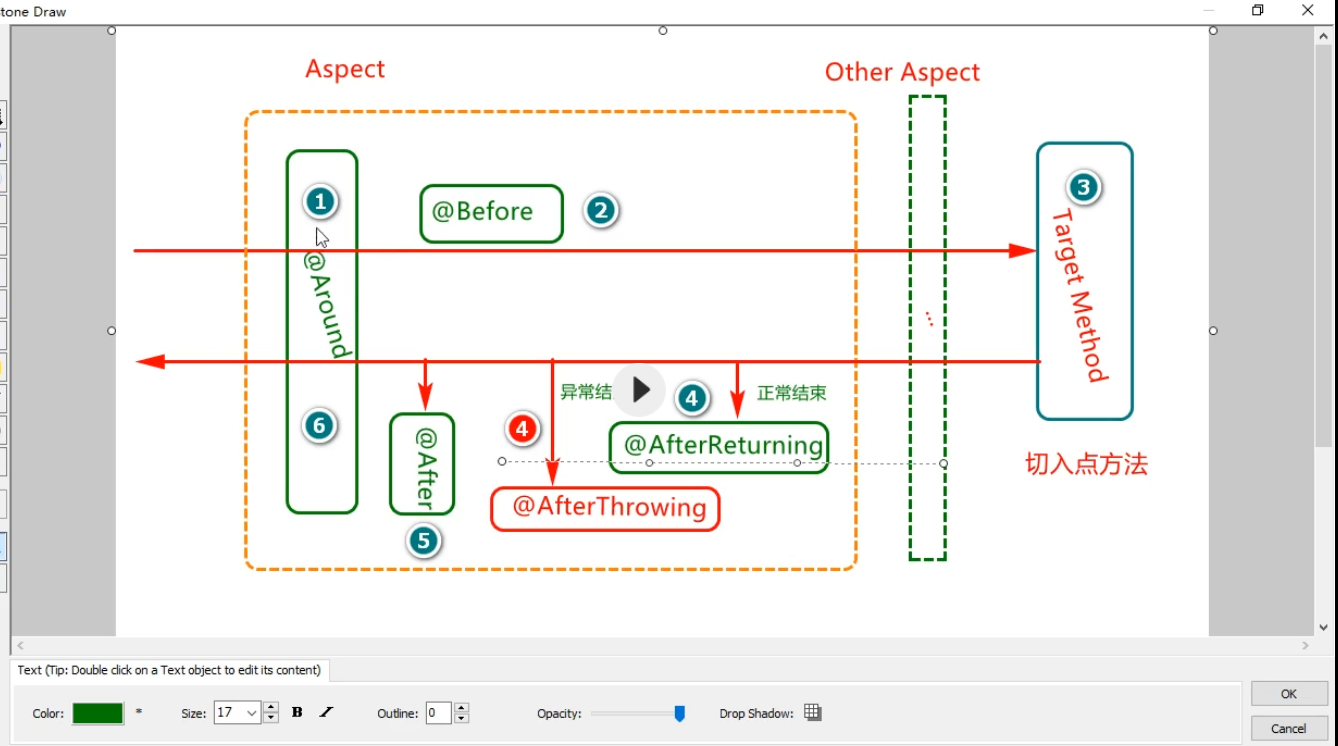Select the teal numbered circle 4
The width and height of the screenshot is (1338, 746).
[x=692, y=398]
